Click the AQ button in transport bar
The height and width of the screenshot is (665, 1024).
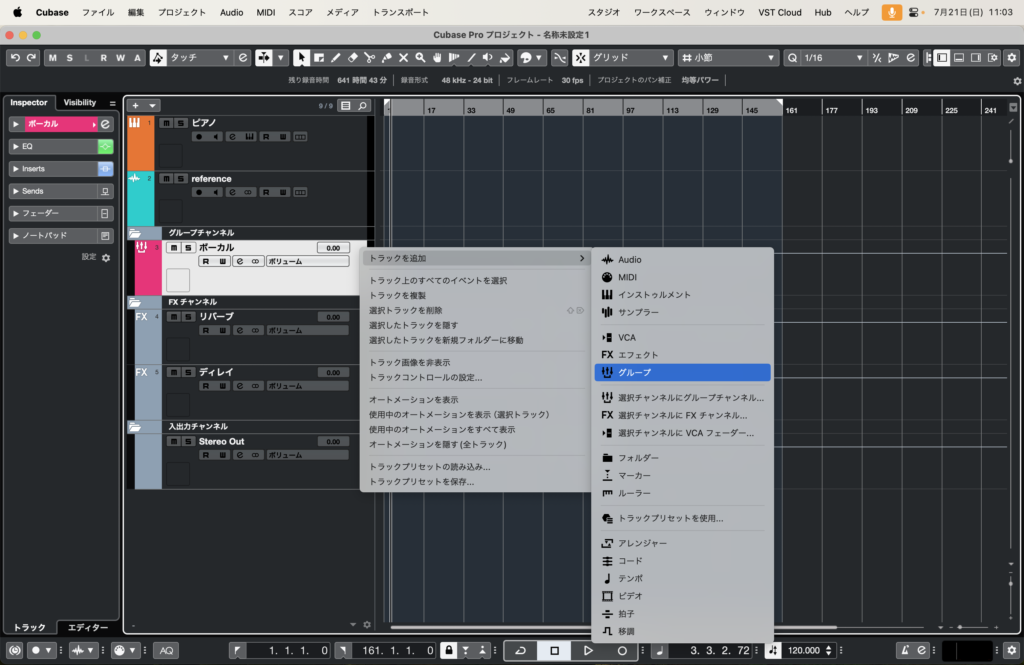(x=166, y=650)
